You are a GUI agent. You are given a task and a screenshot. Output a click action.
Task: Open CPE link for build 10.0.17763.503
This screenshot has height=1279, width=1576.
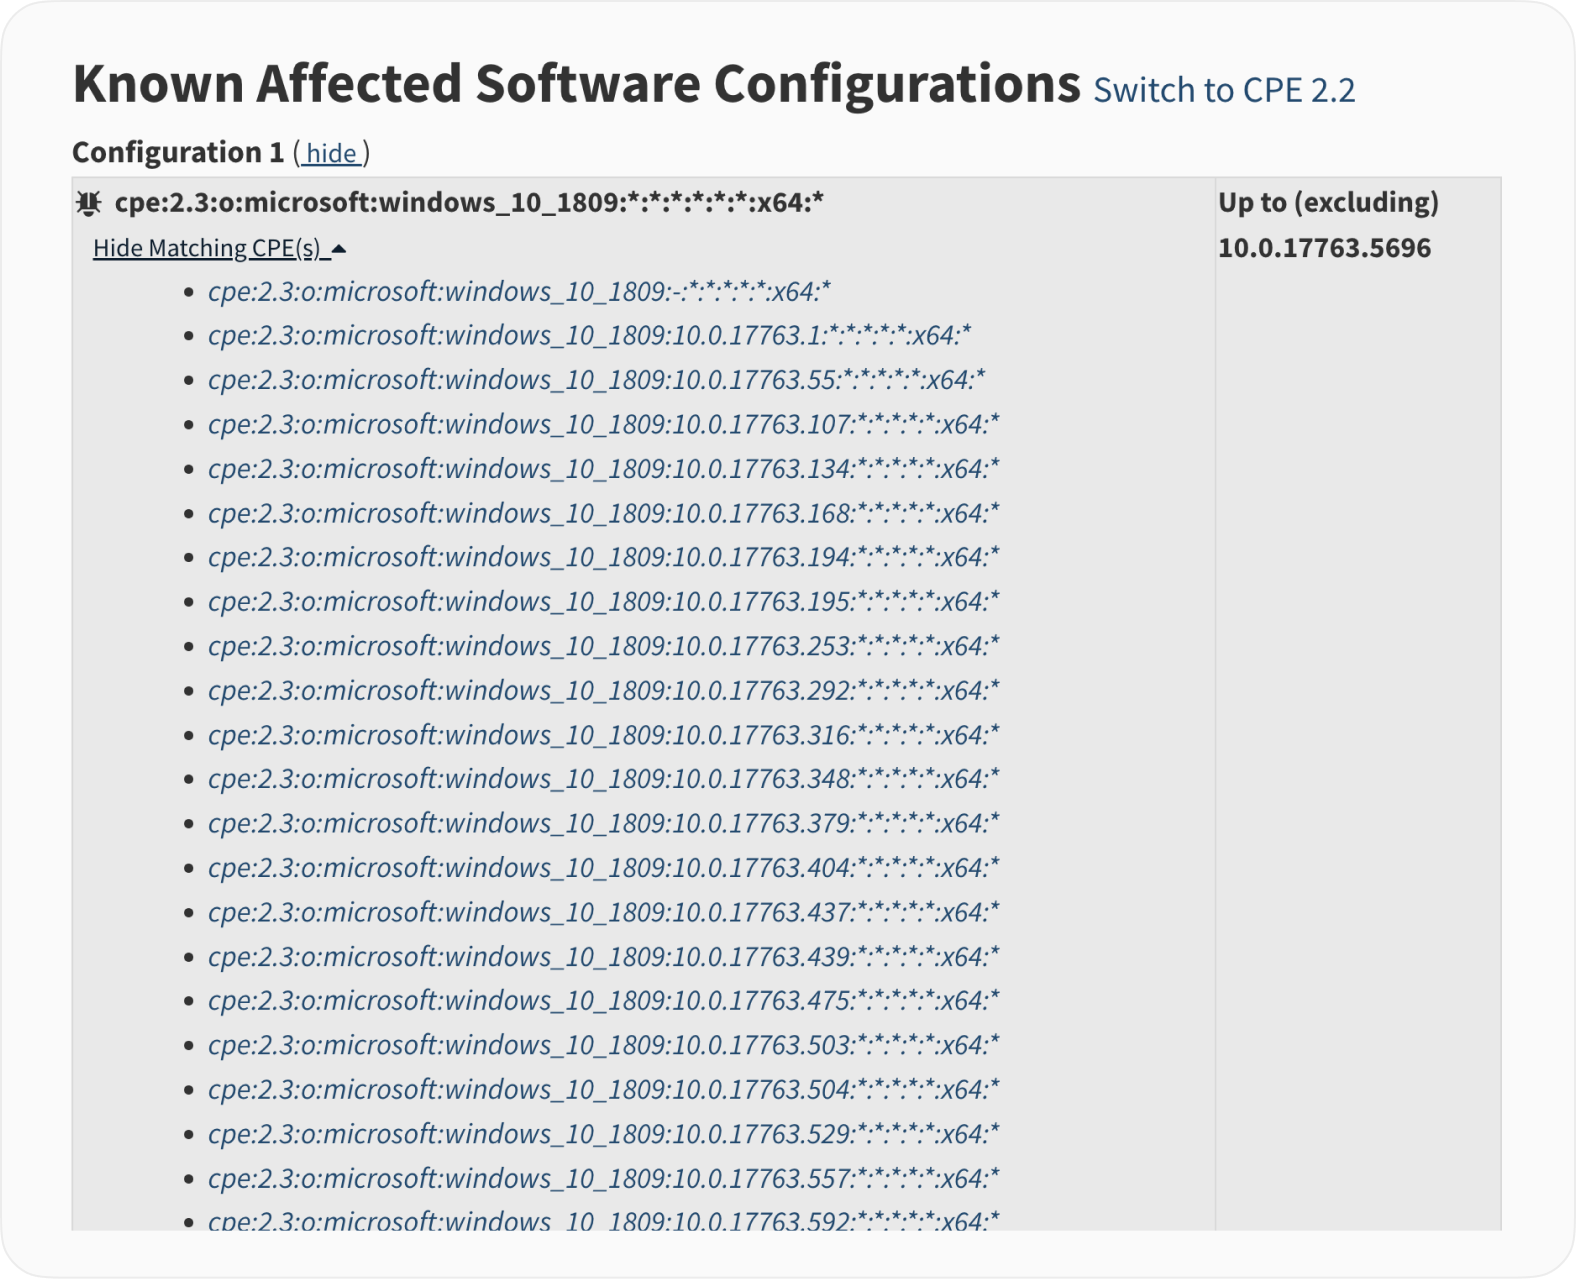603,1045
